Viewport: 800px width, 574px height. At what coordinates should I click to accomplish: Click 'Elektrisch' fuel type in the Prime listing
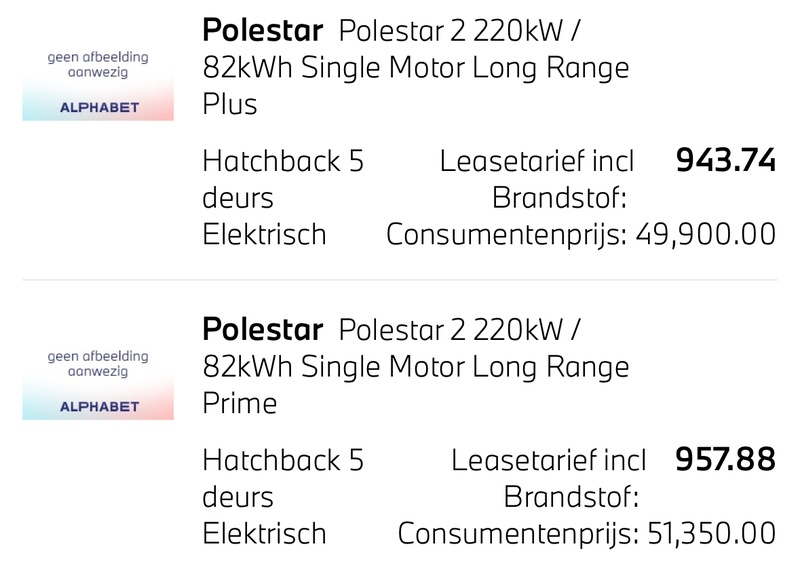pos(264,532)
